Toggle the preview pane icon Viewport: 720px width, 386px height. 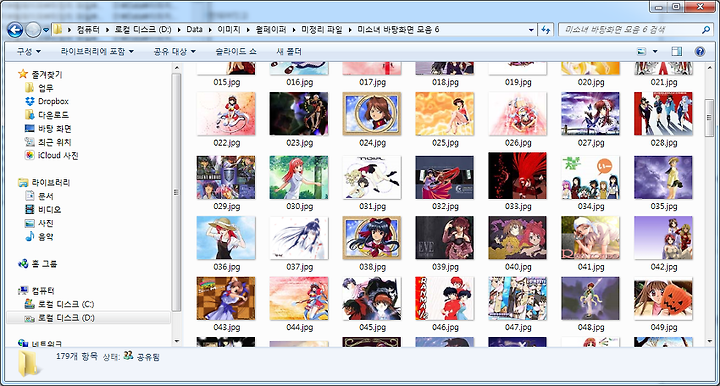pyautogui.click(x=676, y=51)
